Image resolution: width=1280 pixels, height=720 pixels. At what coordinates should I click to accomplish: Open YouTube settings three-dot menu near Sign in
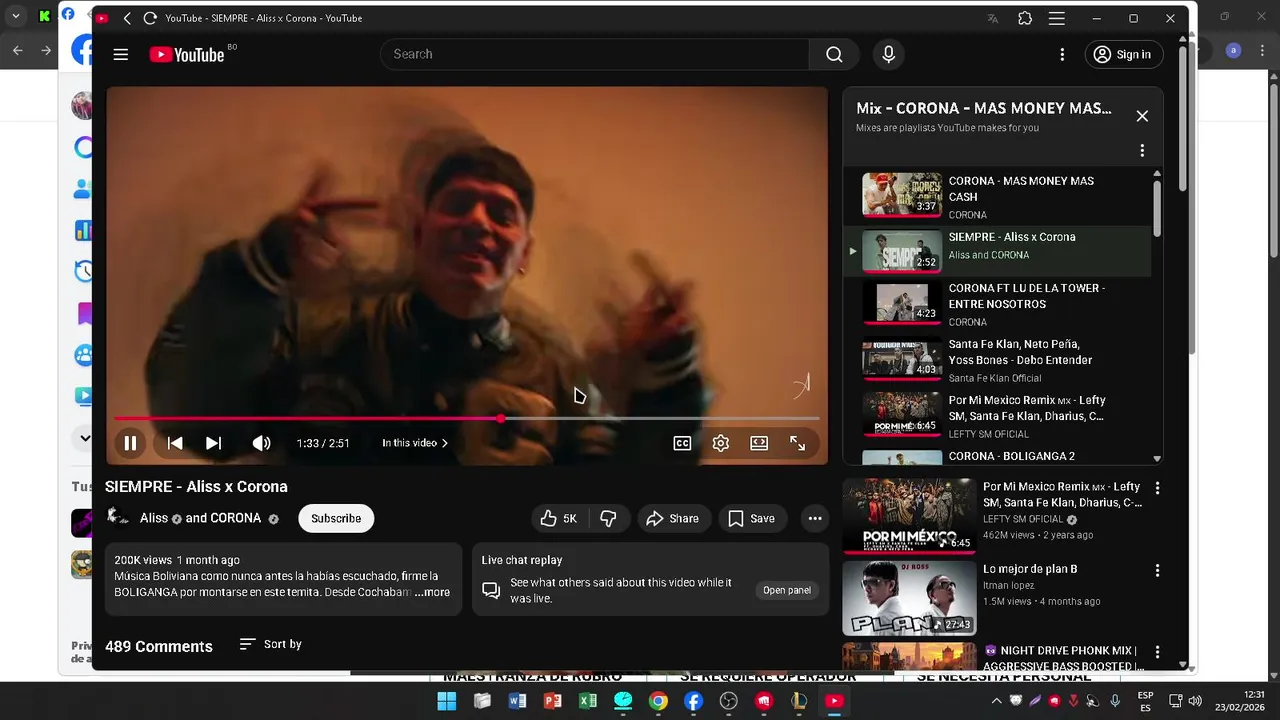(x=1062, y=55)
